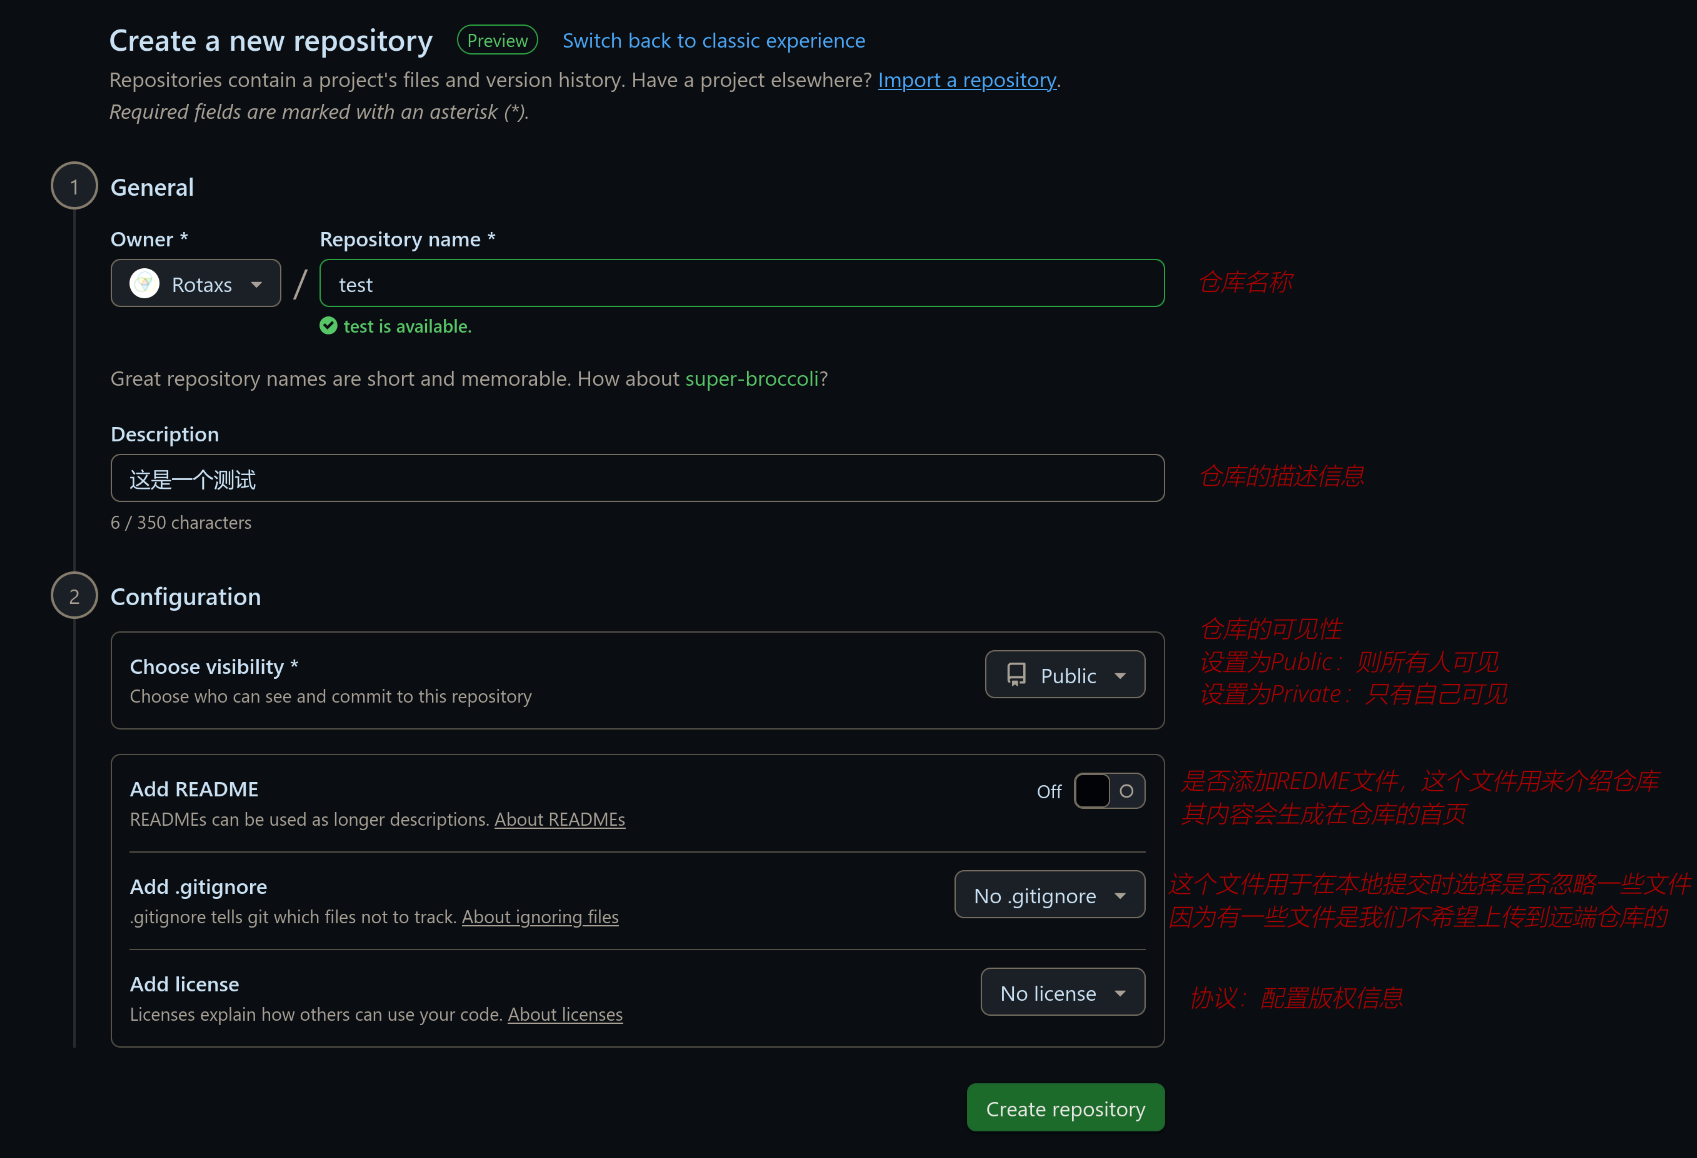Click the green availability checkmark icon
Viewport: 1697px width, 1158px height.
(328, 326)
